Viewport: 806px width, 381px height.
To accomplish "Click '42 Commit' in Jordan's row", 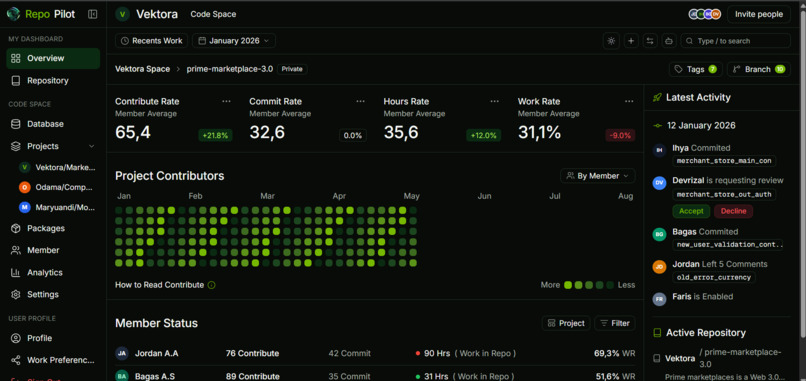I will [350, 354].
